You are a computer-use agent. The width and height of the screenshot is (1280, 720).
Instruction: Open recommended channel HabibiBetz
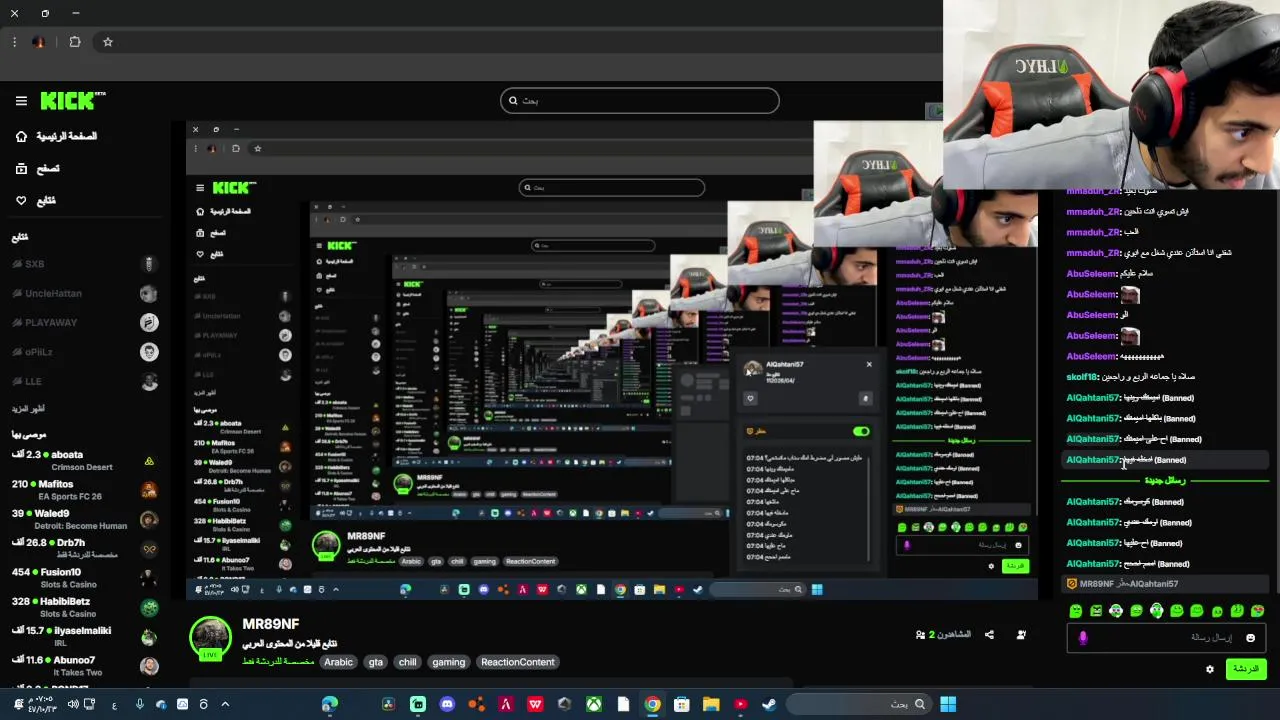coord(85,607)
